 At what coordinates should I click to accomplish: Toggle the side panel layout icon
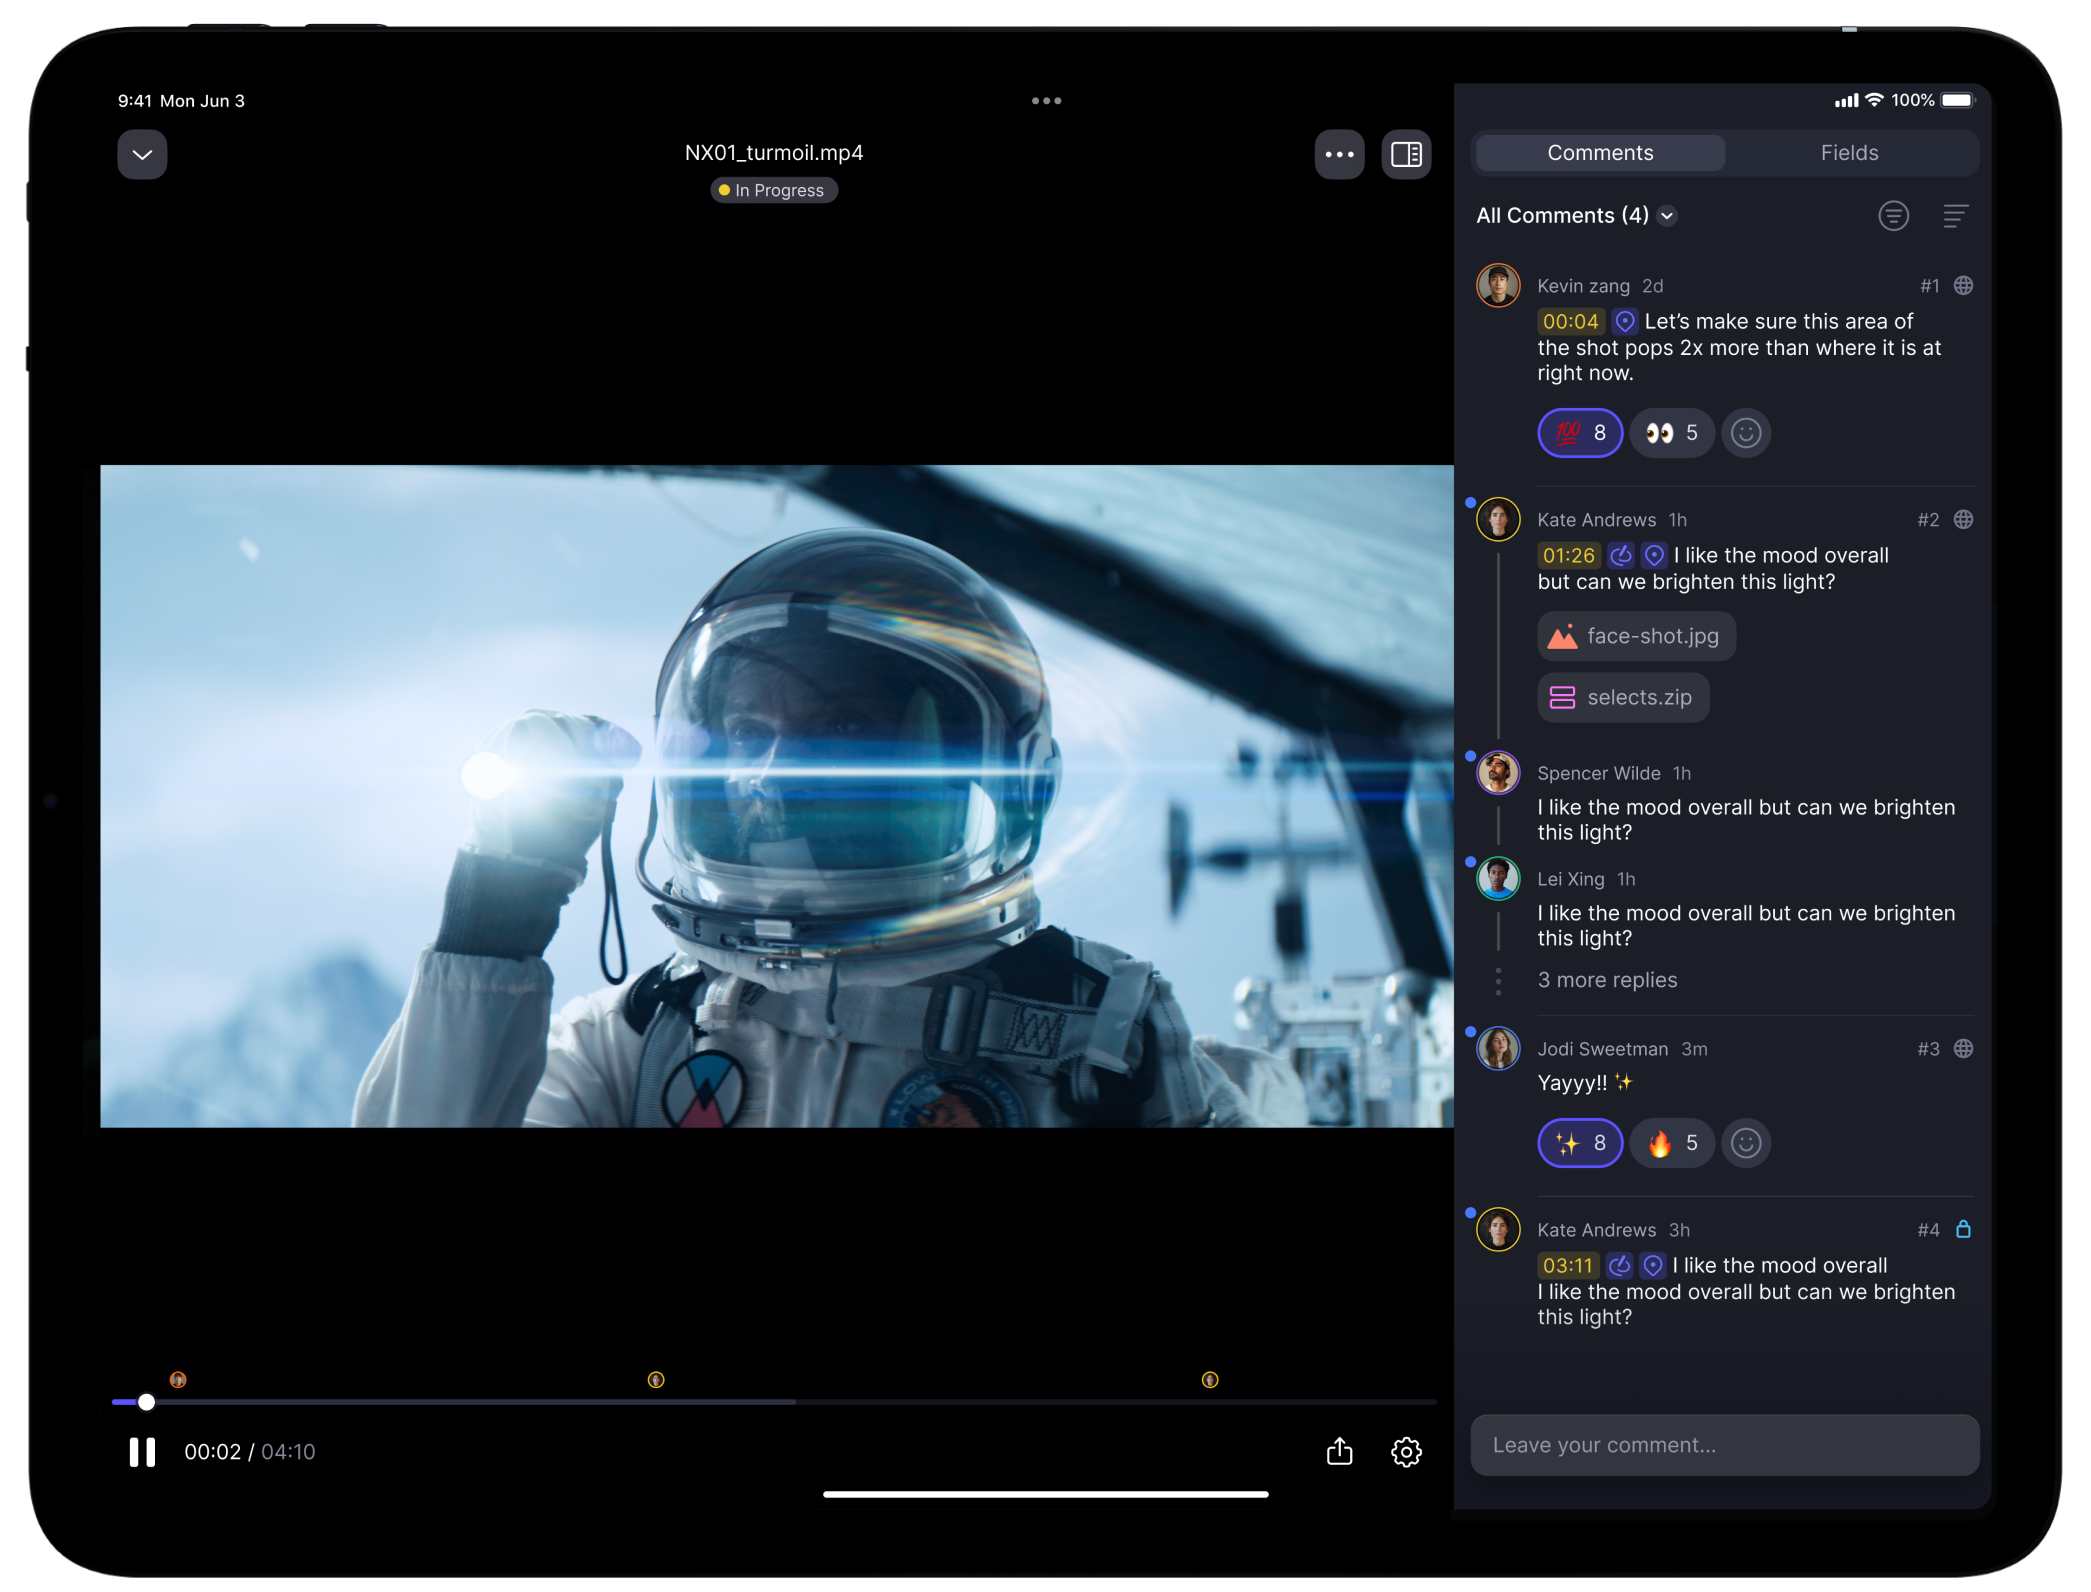(x=1406, y=154)
